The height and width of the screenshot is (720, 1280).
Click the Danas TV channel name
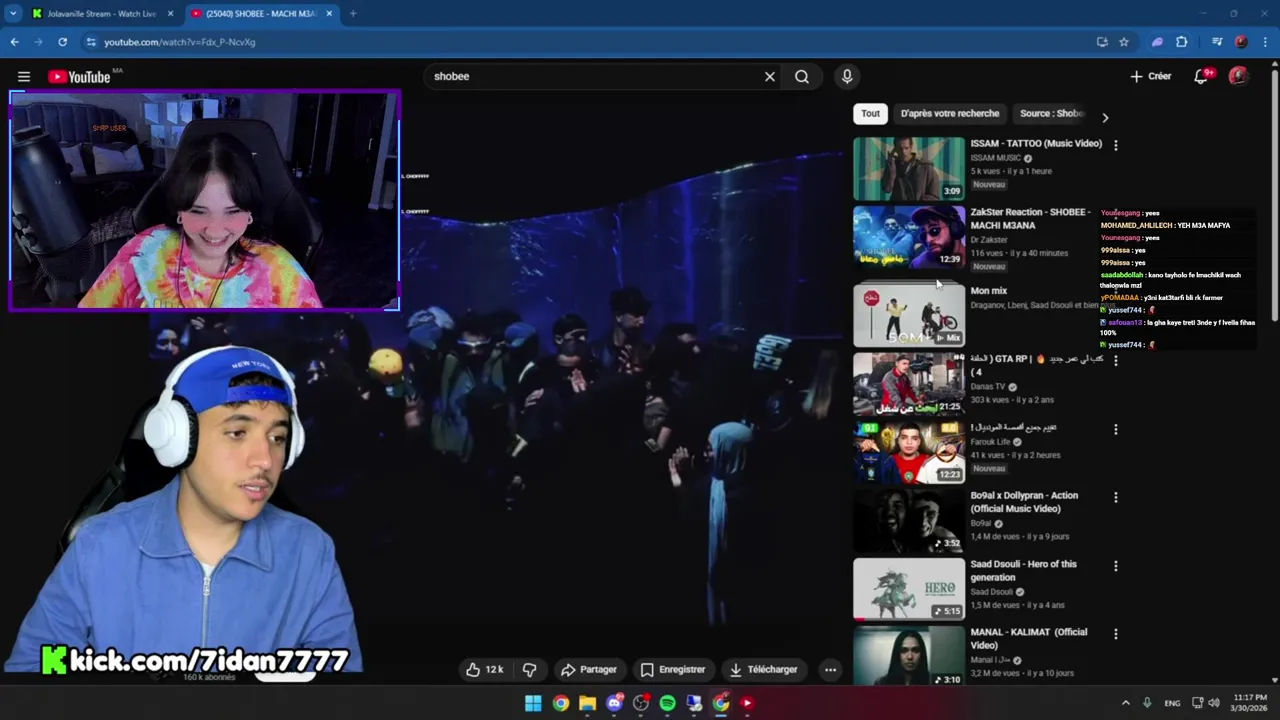tap(988, 387)
